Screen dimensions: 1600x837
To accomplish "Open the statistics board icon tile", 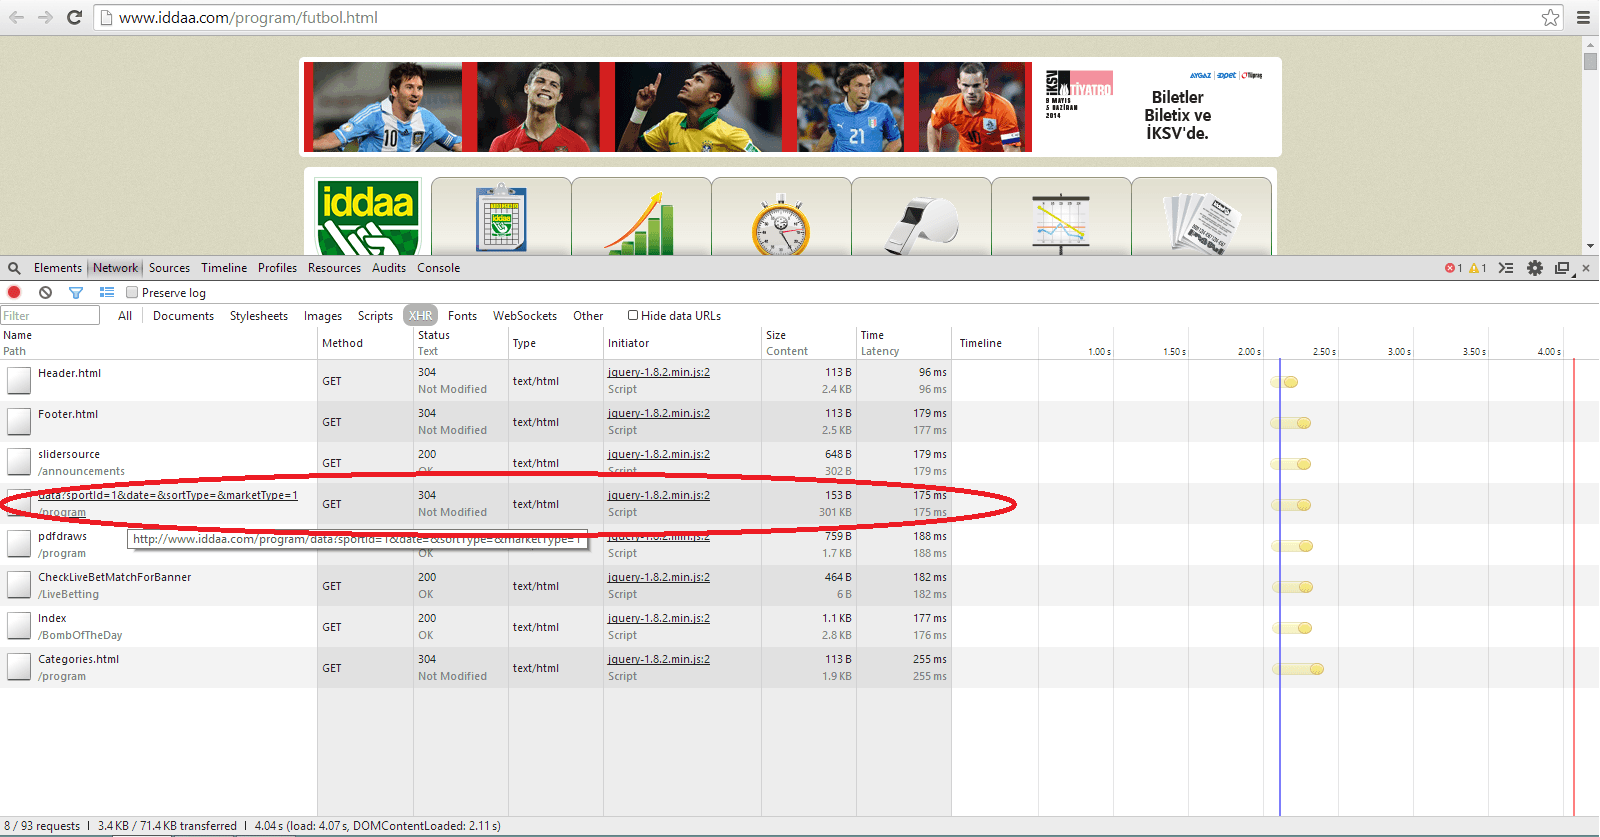I will click(1061, 216).
